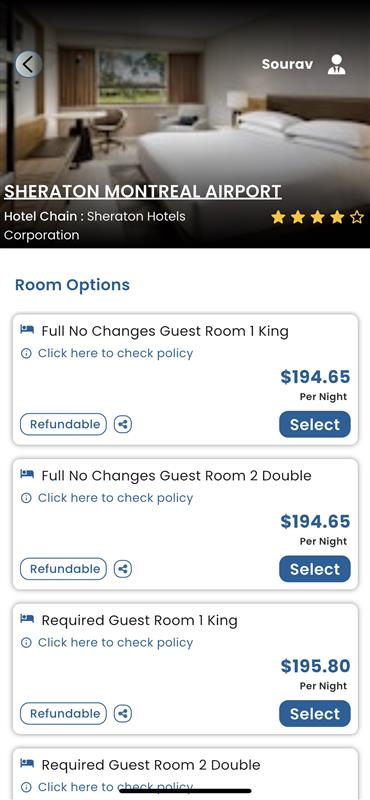Select the Full No Changes 2 Double room
This screenshot has height=800, width=370.
point(315,569)
